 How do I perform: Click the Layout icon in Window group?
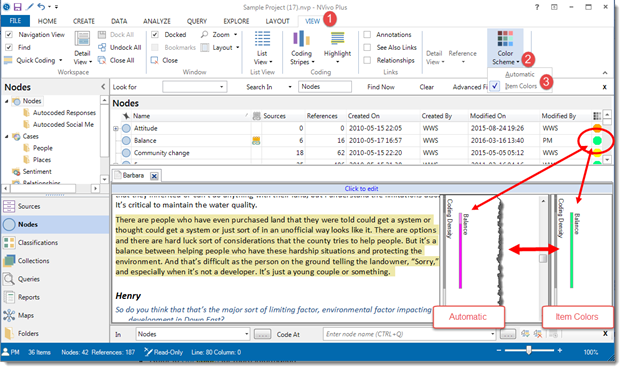coord(205,48)
